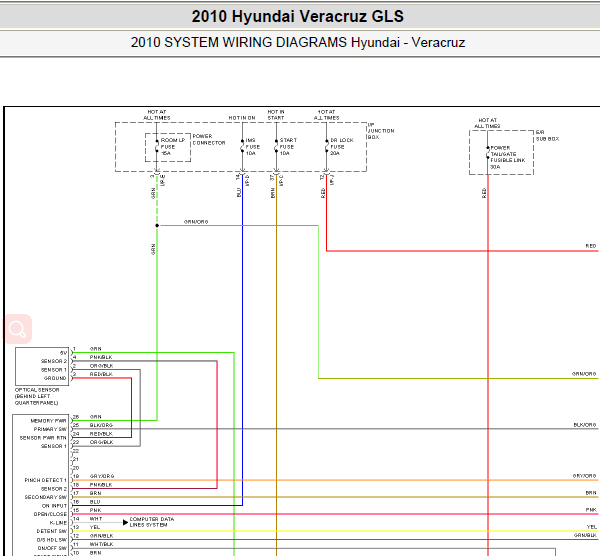Click the "DR LOCK FUSE 20A" label
This screenshot has width=600, height=556.
click(x=342, y=147)
